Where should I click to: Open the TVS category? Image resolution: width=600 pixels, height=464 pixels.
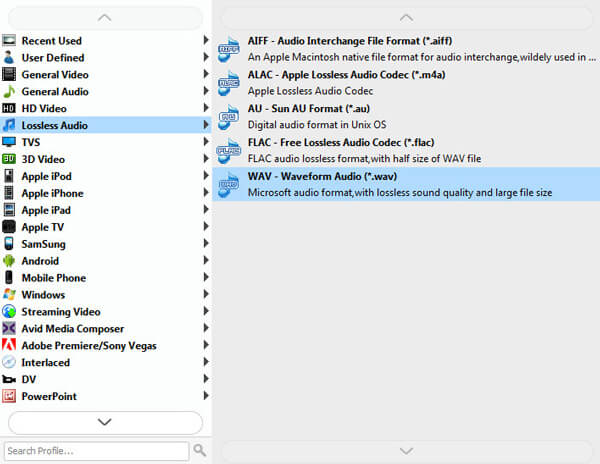[106, 142]
